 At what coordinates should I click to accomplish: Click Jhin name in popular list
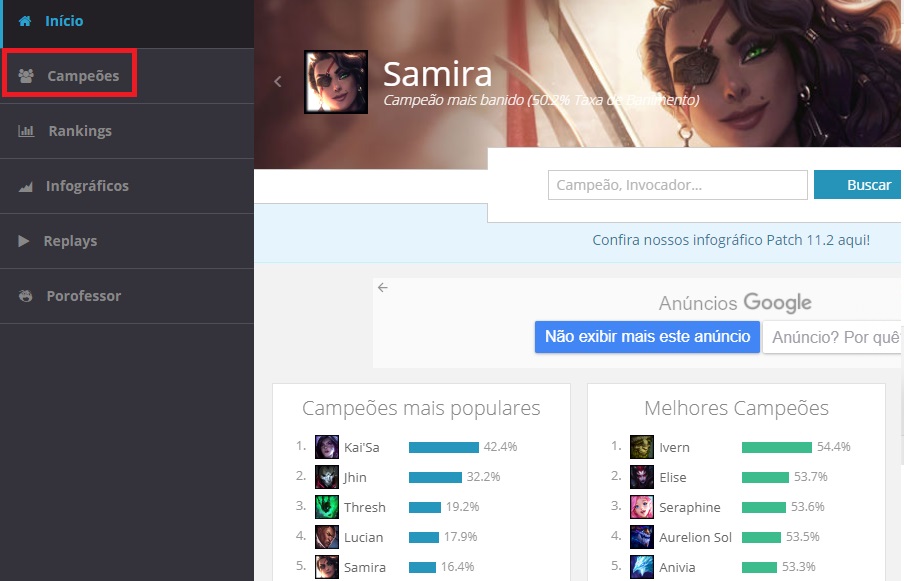(355, 477)
